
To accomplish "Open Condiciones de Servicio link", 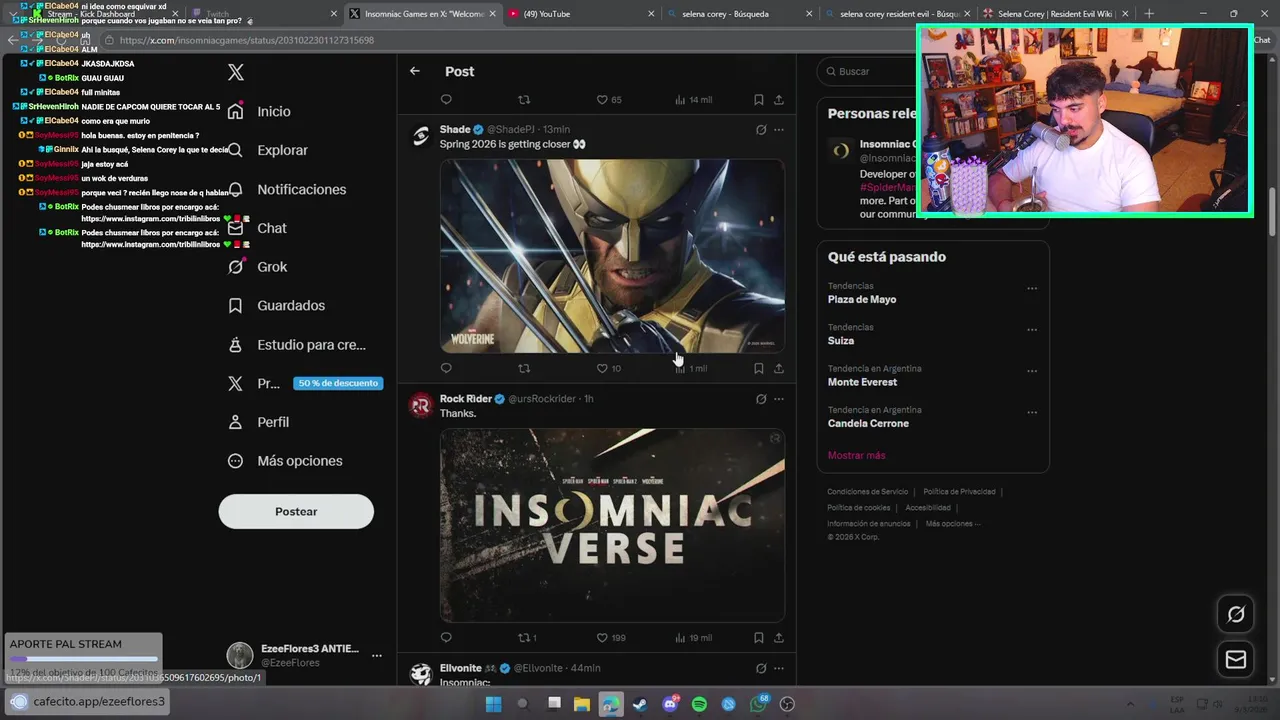I will [867, 492].
